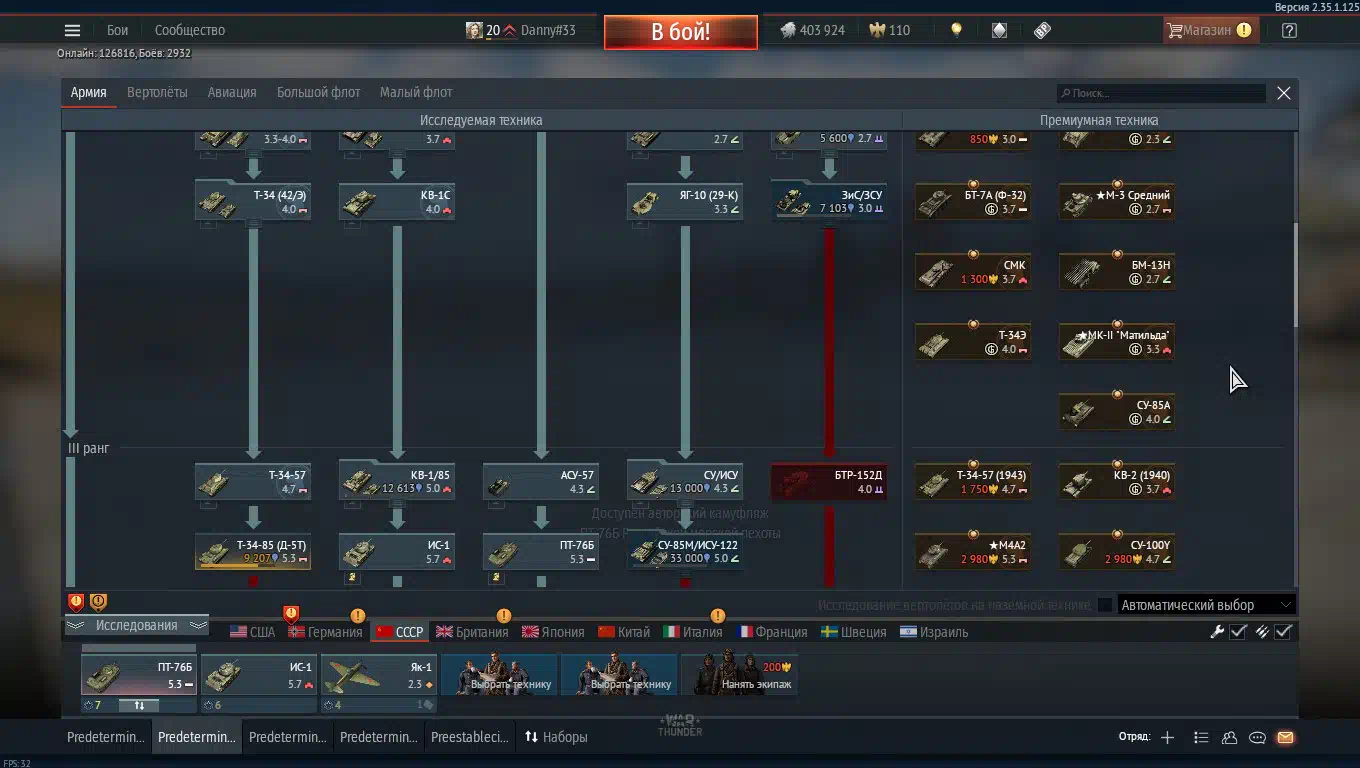Viewport: 1360px width, 768px height.
Task: Switch to the Малый флот tab
Action: tap(416, 92)
